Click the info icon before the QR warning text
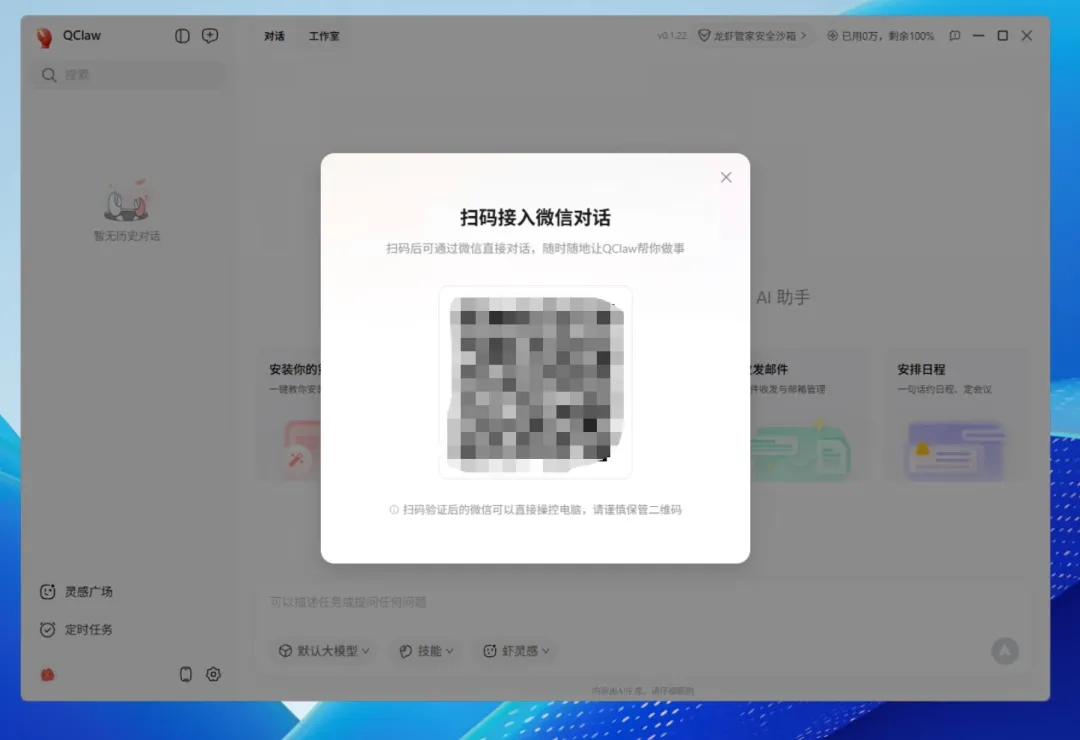This screenshot has height=740, width=1080. click(394, 510)
